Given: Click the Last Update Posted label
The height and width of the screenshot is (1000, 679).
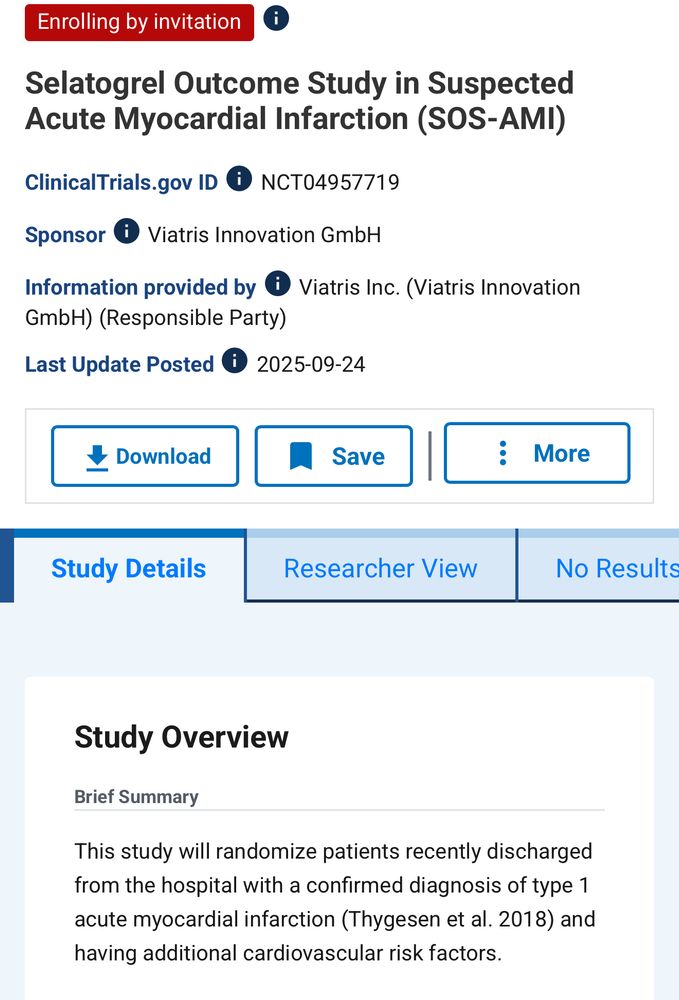Looking at the screenshot, I should 119,364.
